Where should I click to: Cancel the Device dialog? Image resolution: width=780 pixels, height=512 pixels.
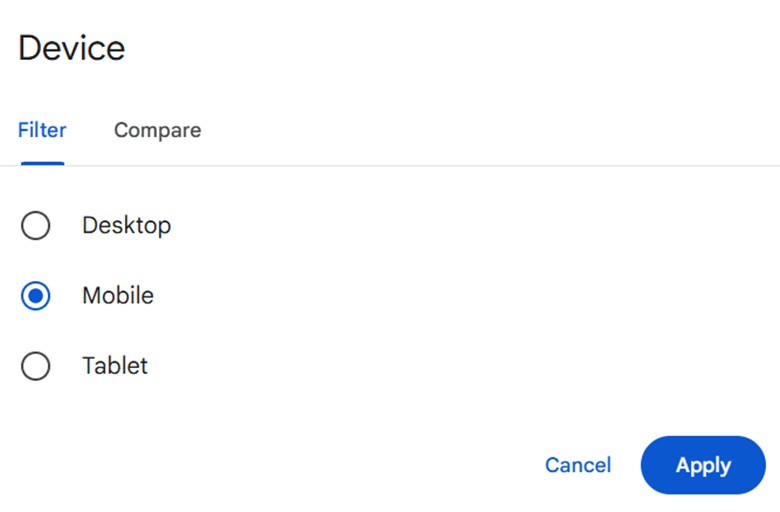pyautogui.click(x=577, y=465)
